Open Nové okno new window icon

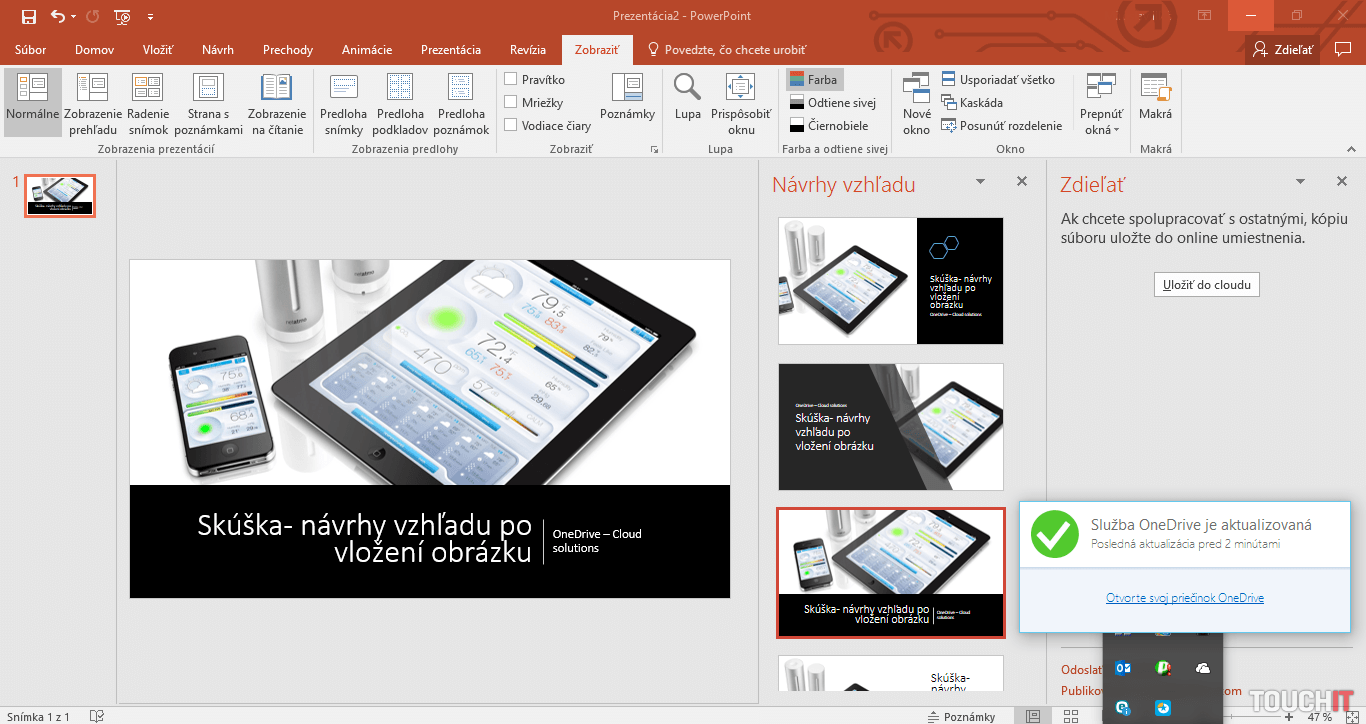[916, 89]
